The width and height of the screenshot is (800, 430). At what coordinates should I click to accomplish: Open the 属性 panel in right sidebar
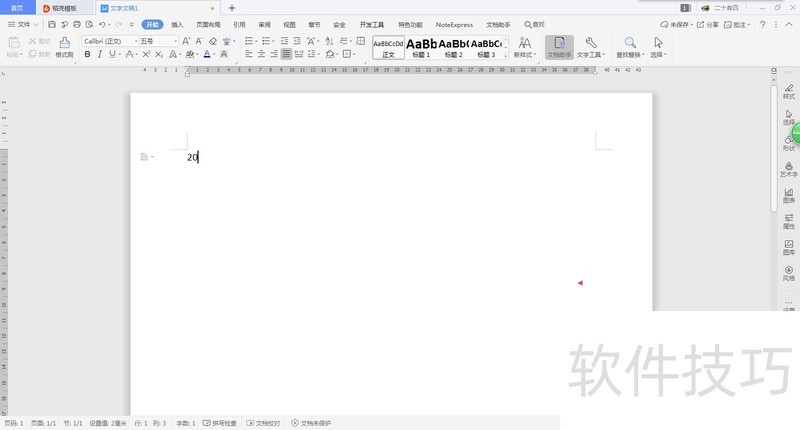[x=789, y=221]
